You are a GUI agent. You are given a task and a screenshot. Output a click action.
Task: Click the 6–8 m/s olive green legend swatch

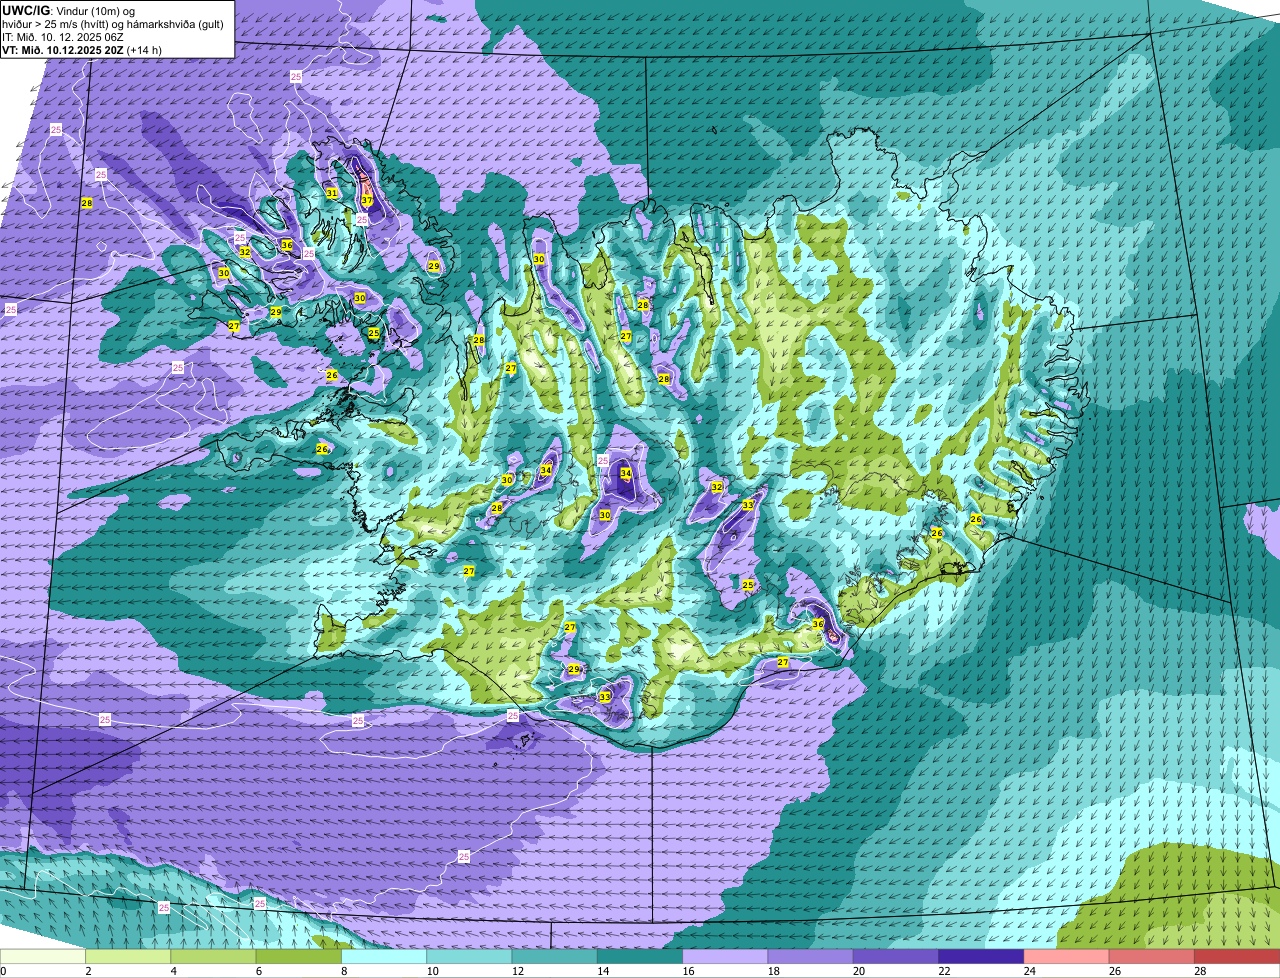pos(300,957)
